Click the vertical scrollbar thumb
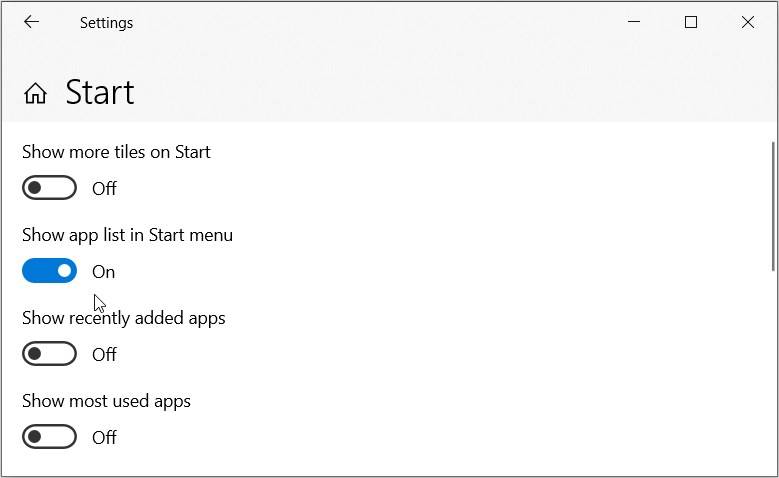 click(x=774, y=205)
